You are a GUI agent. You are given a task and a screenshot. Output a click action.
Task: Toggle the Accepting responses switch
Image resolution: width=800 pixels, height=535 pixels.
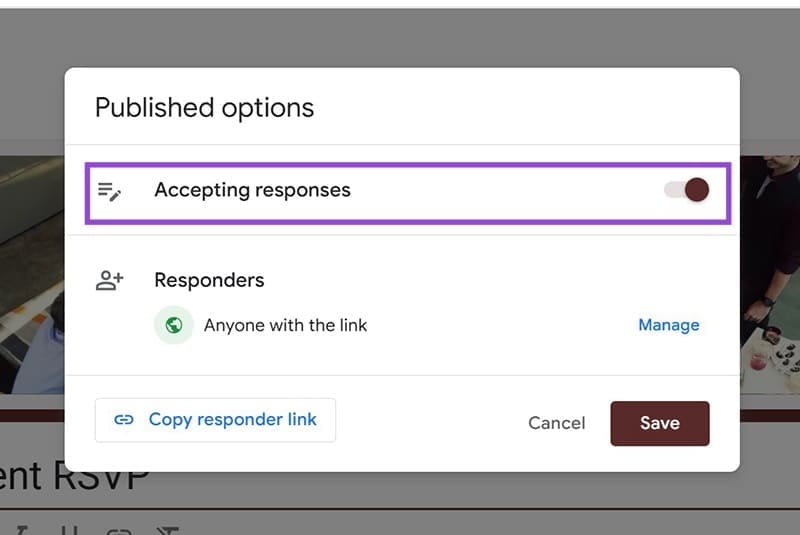[687, 190]
